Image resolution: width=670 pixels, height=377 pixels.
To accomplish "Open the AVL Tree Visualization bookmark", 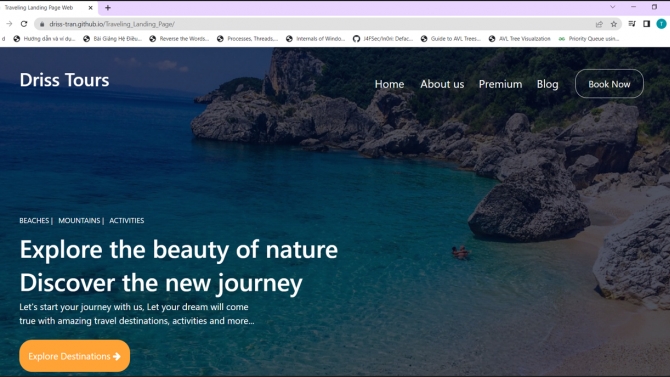I will pos(520,38).
